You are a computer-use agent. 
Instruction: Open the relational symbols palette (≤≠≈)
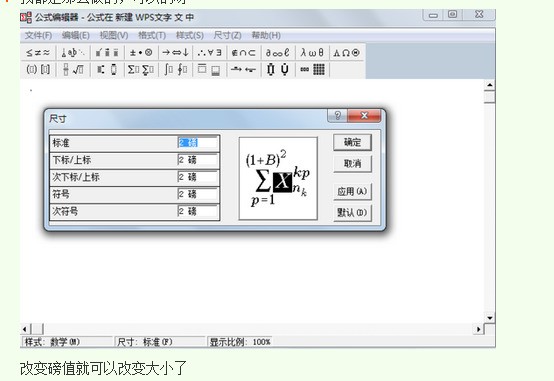coord(38,53)
